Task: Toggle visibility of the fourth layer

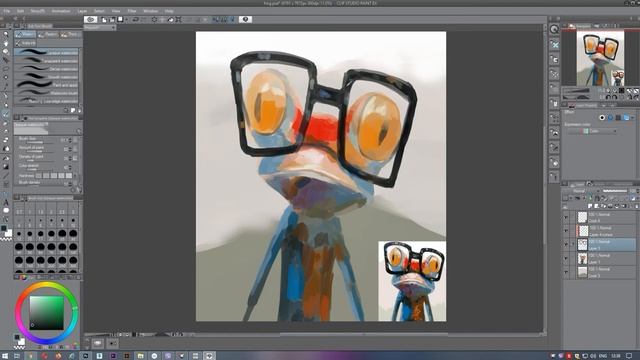Action: 566,258
